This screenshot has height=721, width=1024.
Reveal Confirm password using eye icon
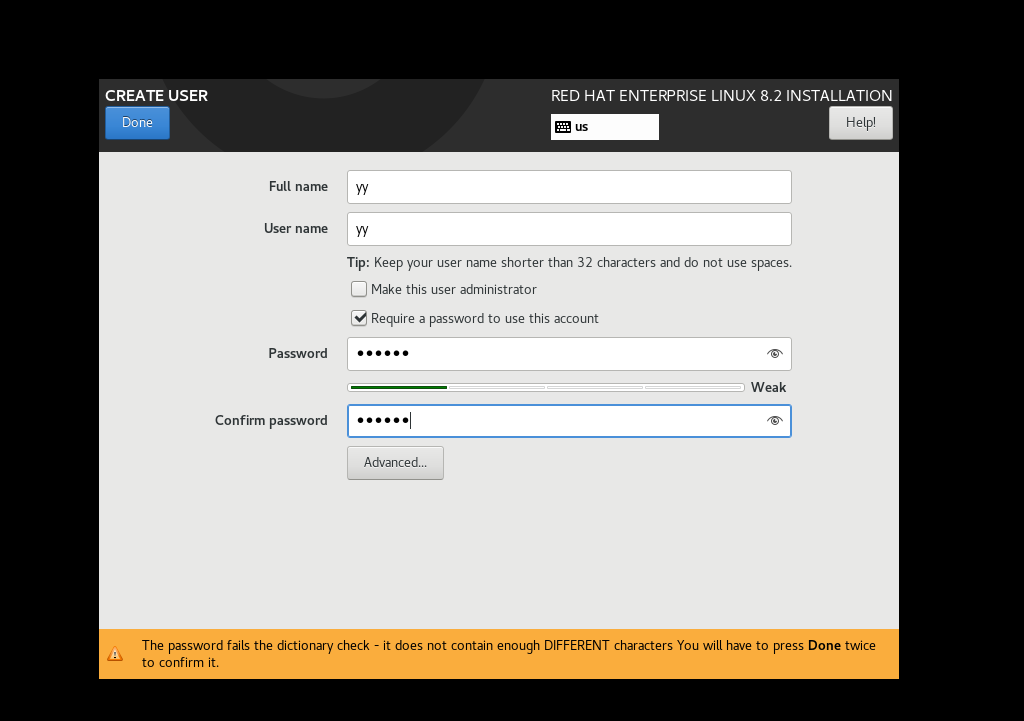click(775, 421)
